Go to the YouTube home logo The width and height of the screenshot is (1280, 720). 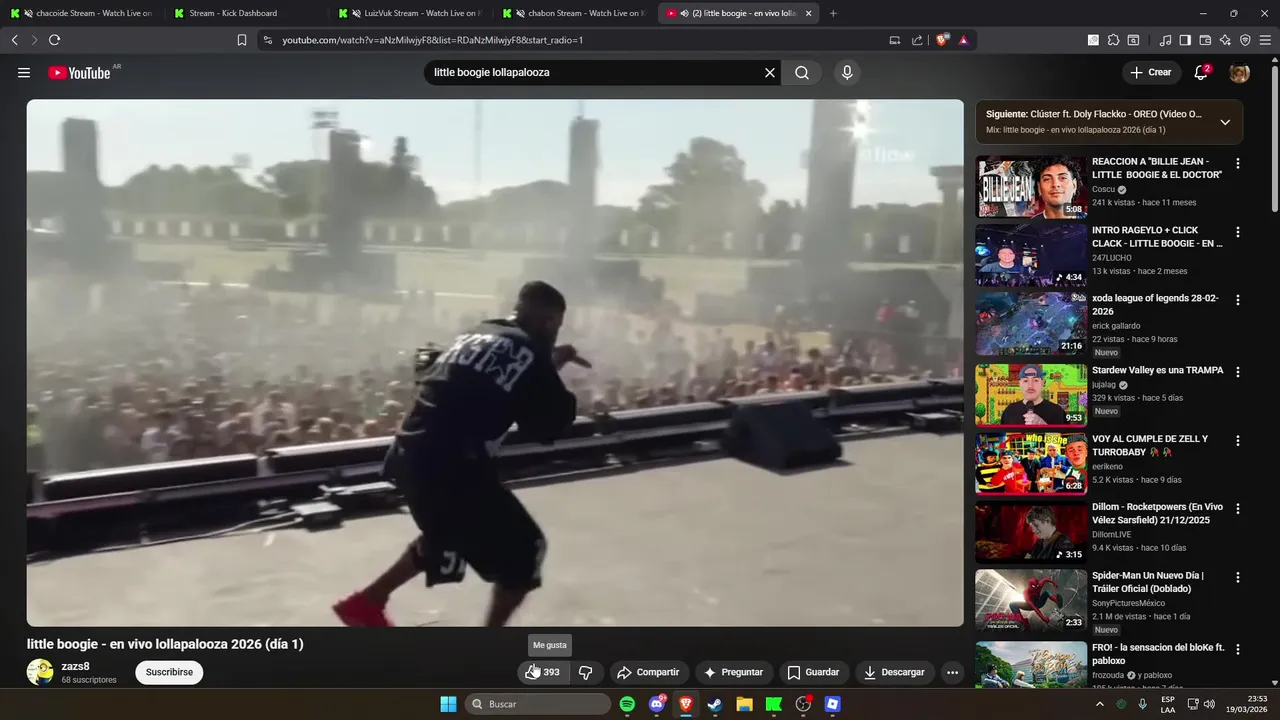click(x=79, y=73)
